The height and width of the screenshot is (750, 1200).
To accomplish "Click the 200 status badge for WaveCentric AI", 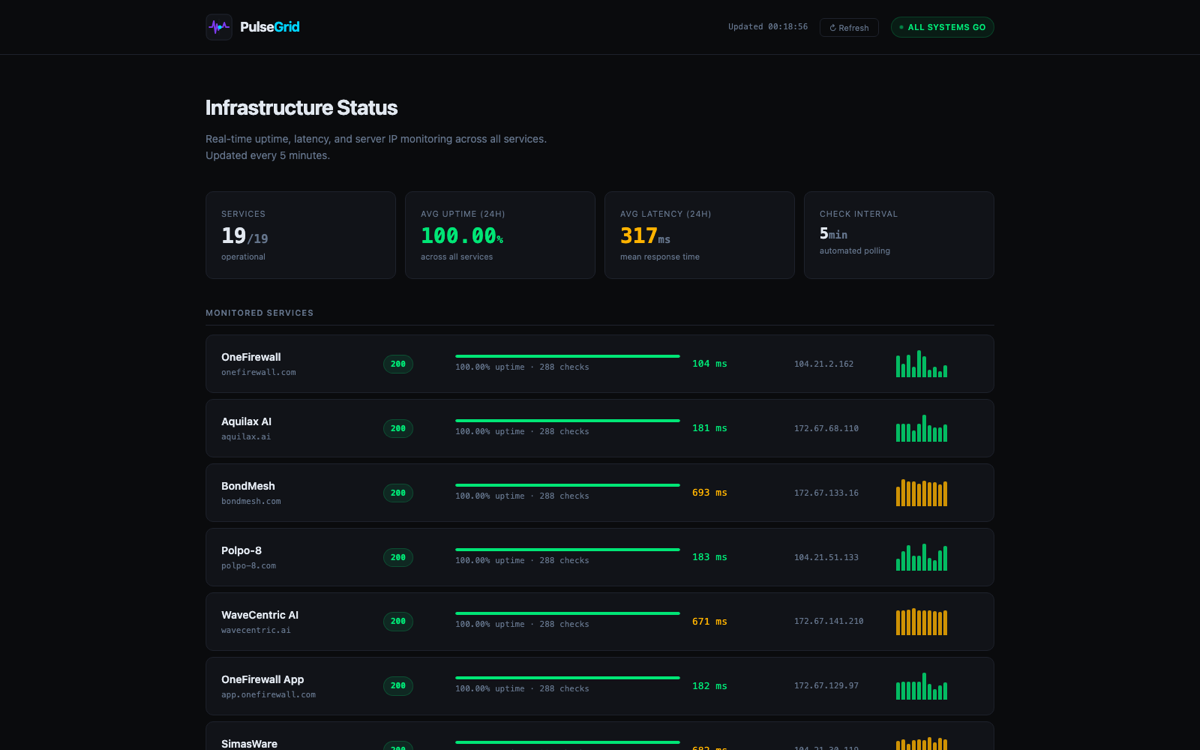I will pyautogui.click(x=398, y=621).
